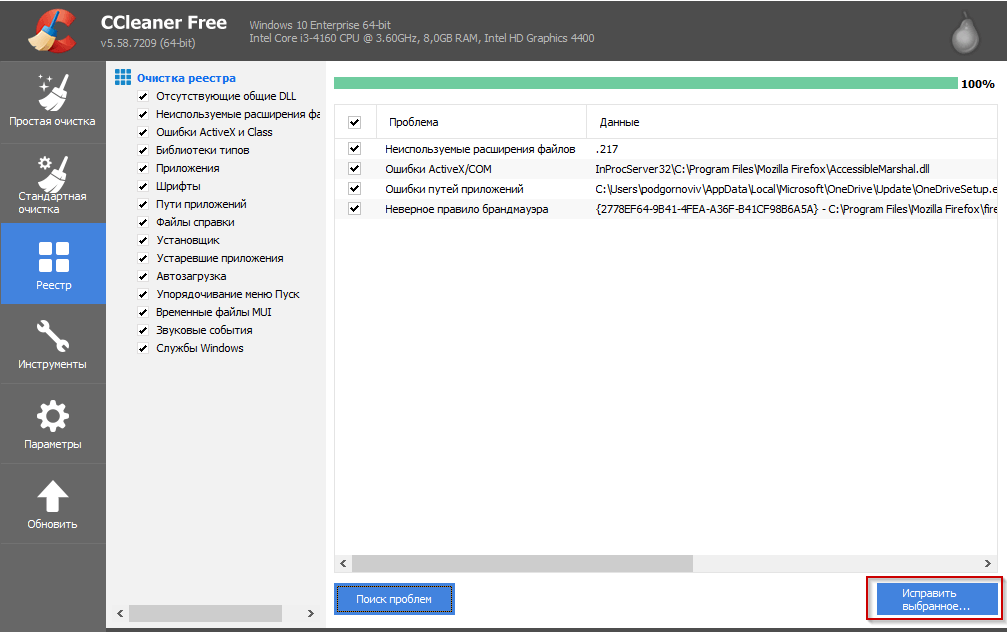The height and width of the screenshot is (632, 1007).
Task: Click the left panel scrollbar thumb
Action: click(x=206, y=613)
